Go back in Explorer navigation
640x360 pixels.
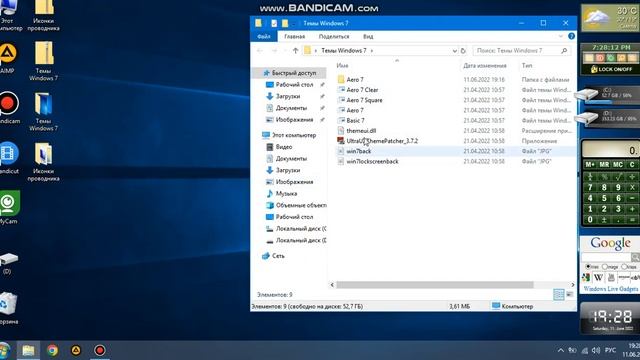tap(260, 51)
